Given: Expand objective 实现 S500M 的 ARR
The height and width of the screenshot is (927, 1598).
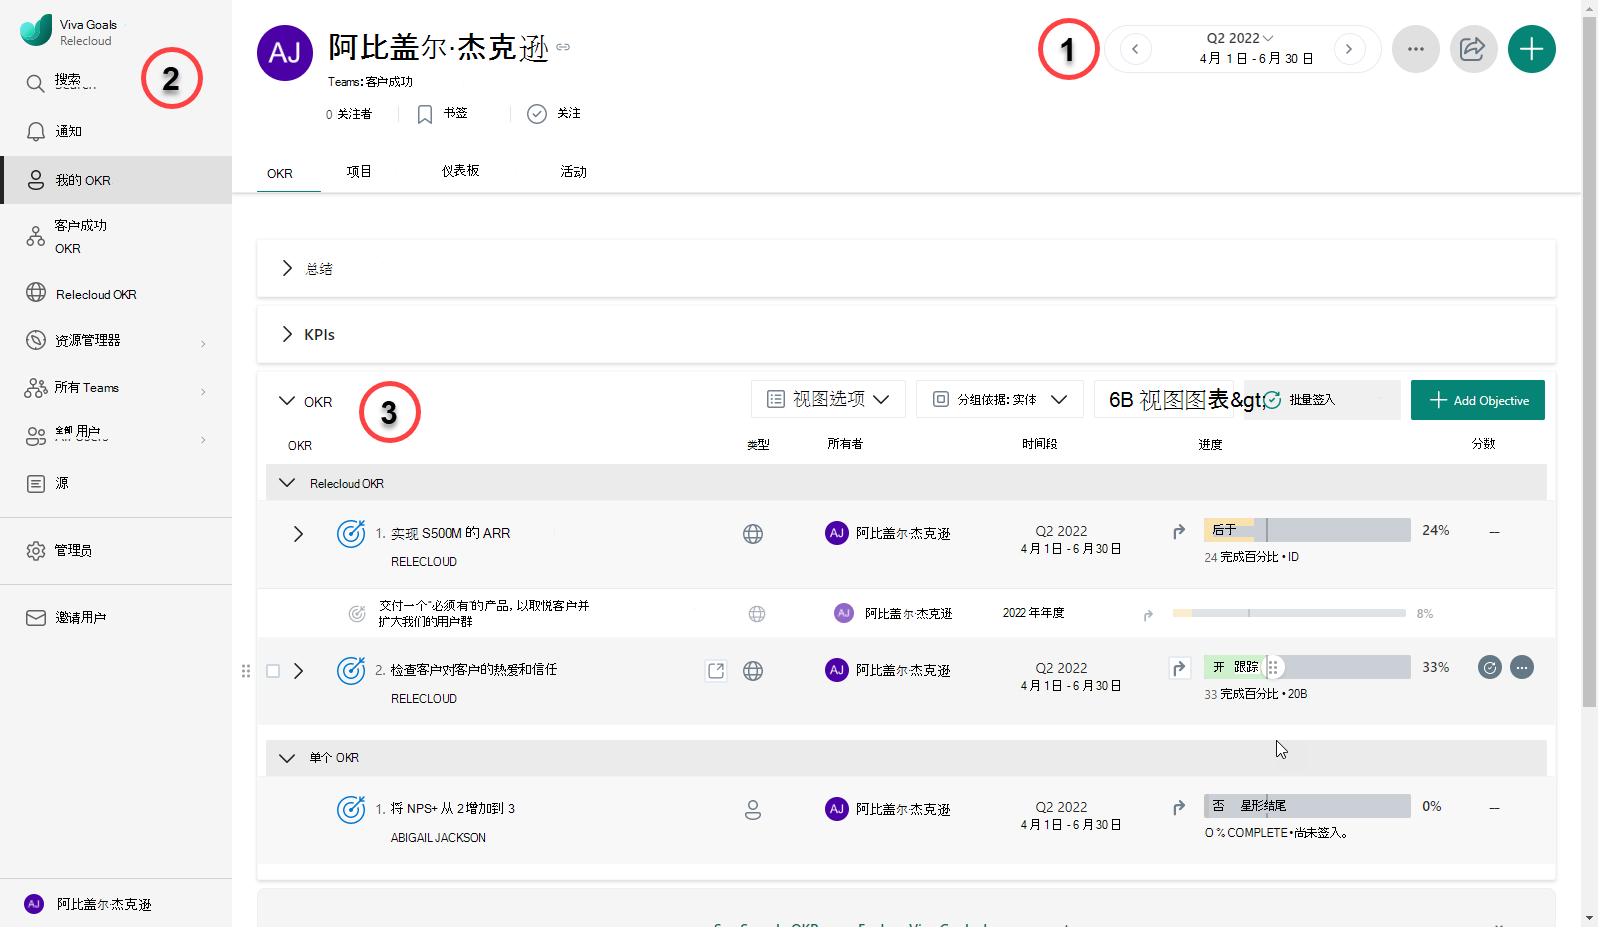Looking at the screenshot, I should pyautogui.click(x=298, y=534).
